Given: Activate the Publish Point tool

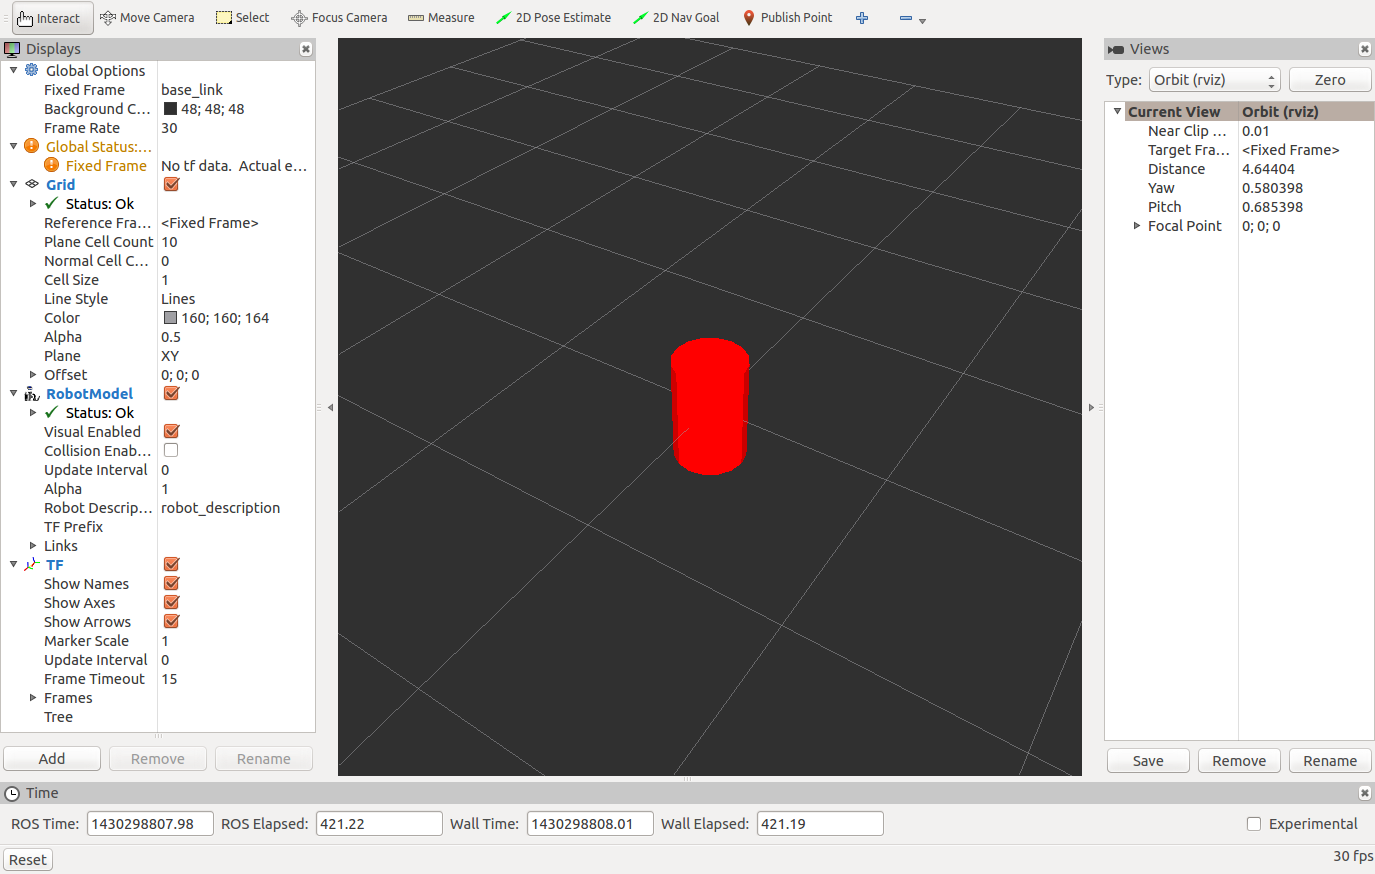Looking at the screenshot, I should [788, 18].
